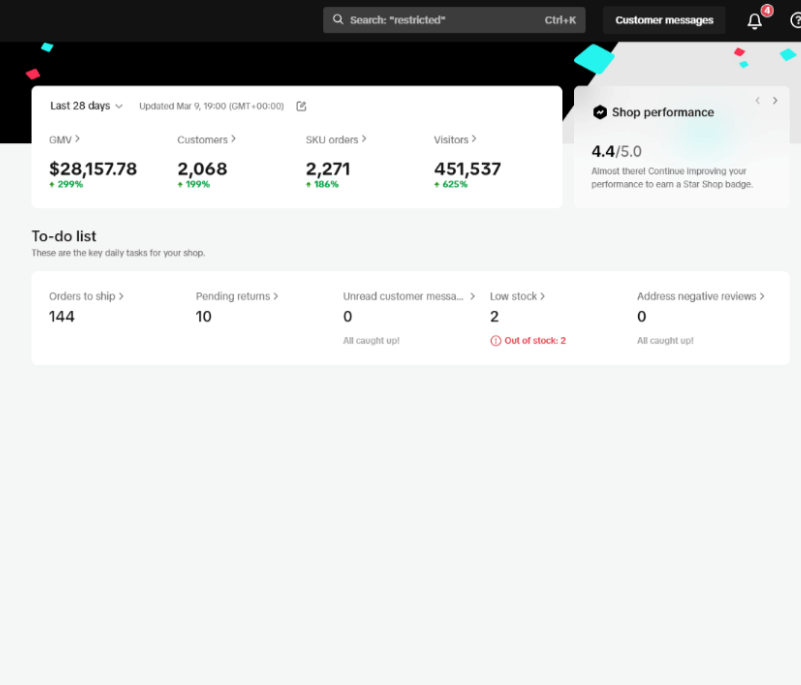Click the help question mark icon
This screenshot has height=685, width=801.
(x=795, y=21)
